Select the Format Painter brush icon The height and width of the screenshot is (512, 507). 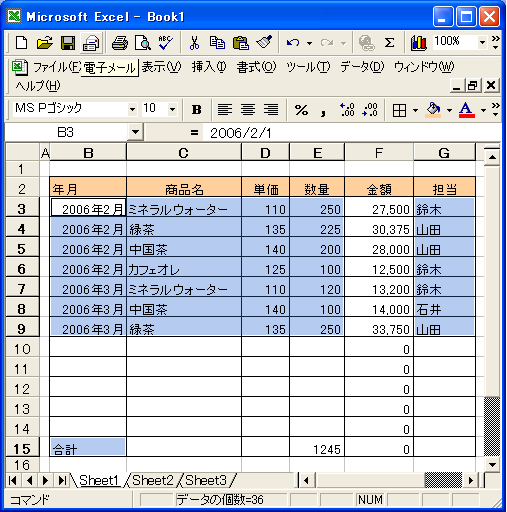(264, 43)
